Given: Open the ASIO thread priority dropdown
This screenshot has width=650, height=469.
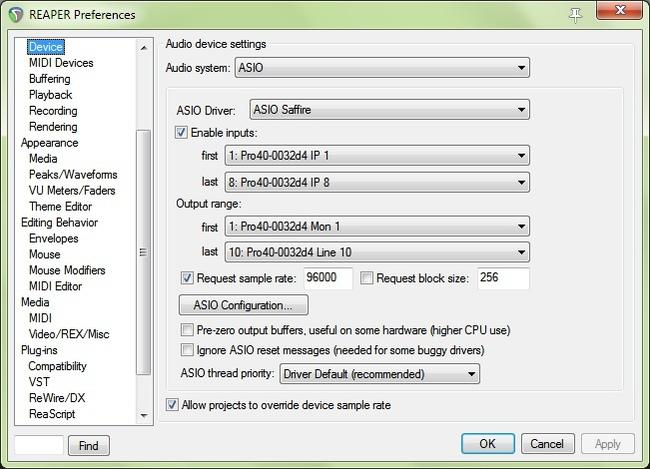Looking at the screenshot, I should click(379, 374).
